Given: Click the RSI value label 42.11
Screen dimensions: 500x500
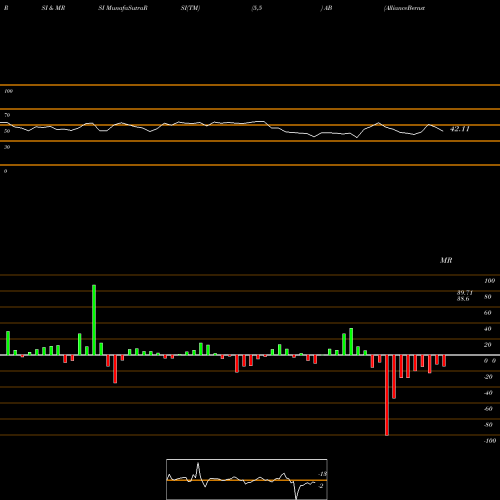Looking at the screenshot, I should coord(460,129).
